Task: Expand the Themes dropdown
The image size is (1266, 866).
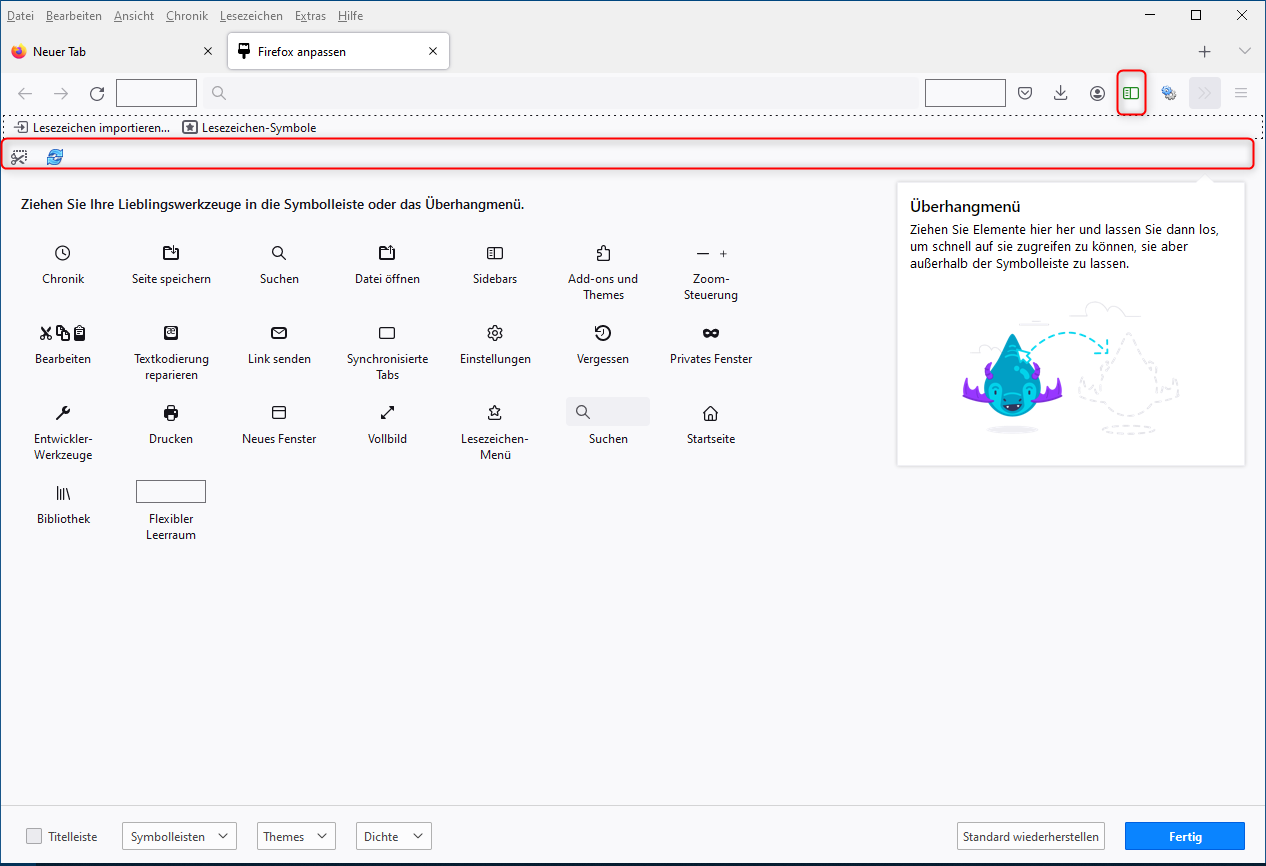Action: (x=295, y=836)
